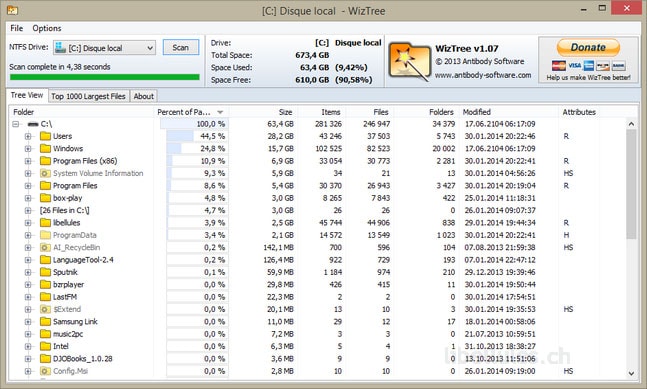Expand the Program Files node
647x389 pixels.
[28, 186]
